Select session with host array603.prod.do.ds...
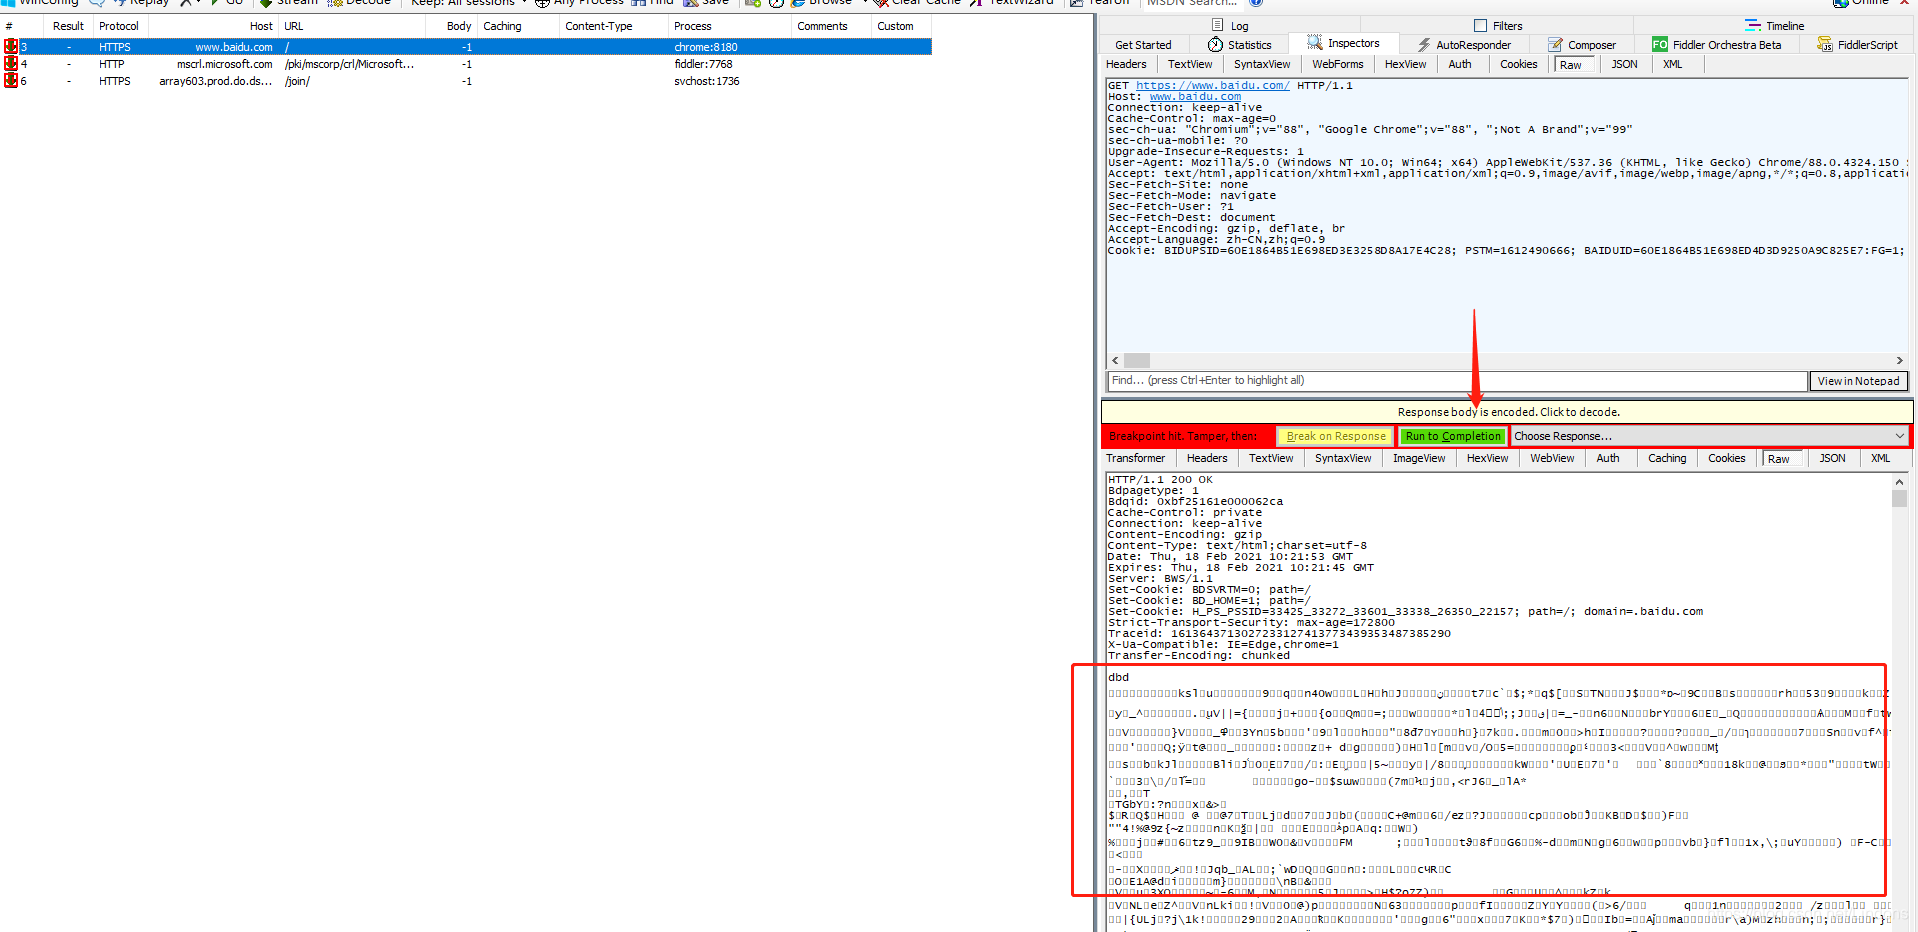 [466, 81]
